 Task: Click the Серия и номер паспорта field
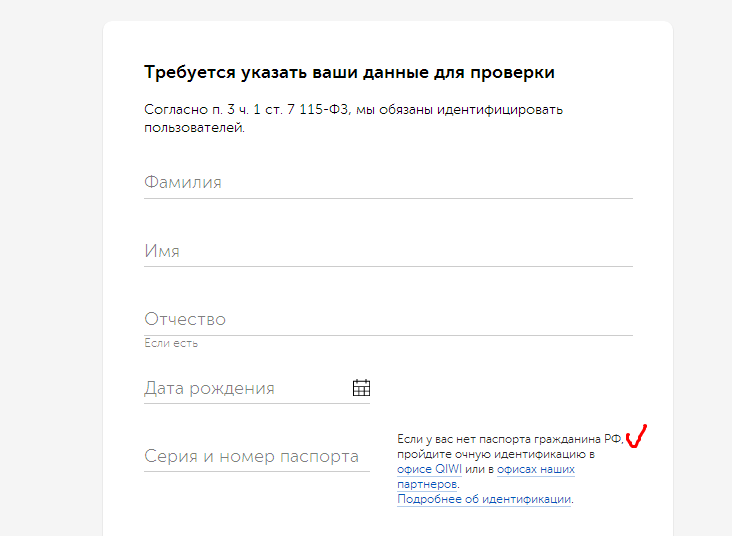[x=252, y=456]
